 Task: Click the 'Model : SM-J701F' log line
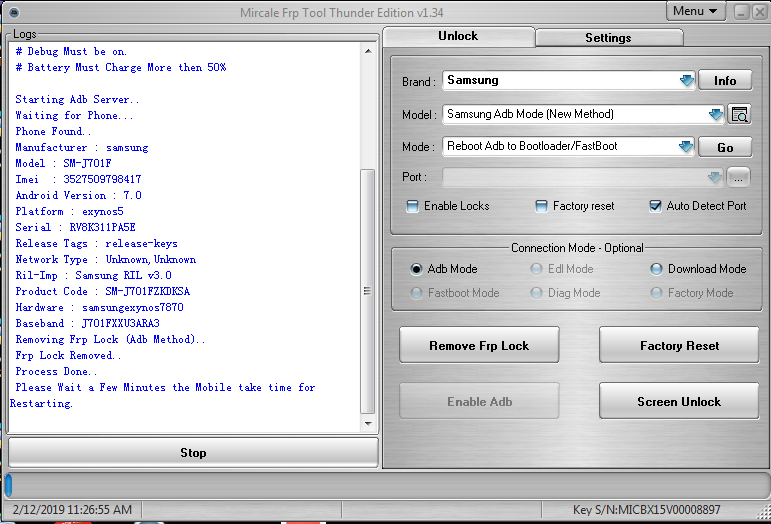[63, 163]
